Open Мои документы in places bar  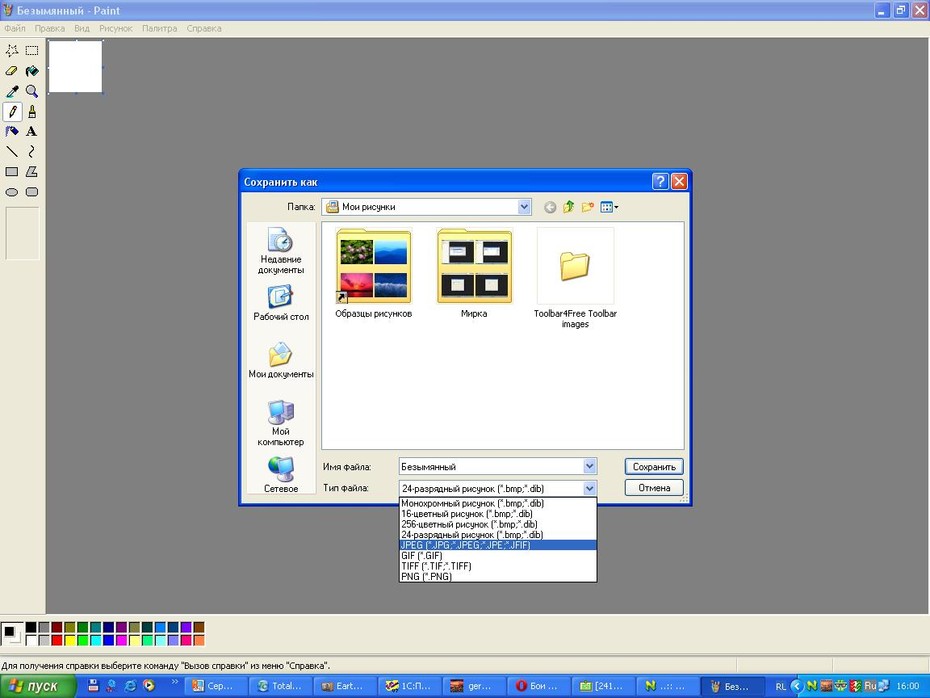pos(281,360)
